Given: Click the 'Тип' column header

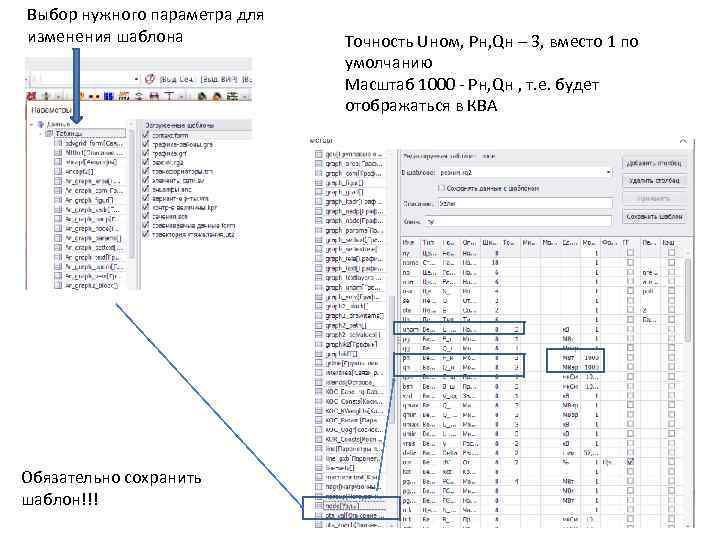Looking at the screenshot, I should [429, 242].
